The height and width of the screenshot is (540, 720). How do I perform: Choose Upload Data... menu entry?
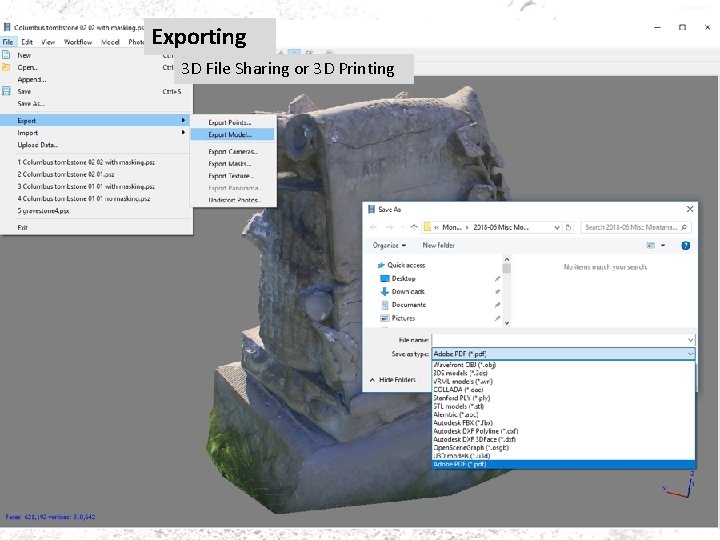96,145
